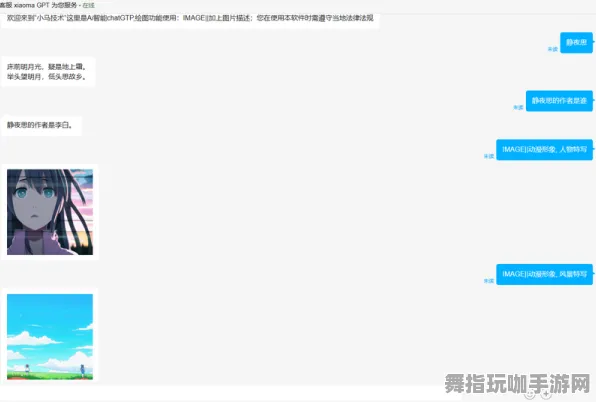Select the sent bubble '静夜思的作者是谁'

(x=559, y=101)
